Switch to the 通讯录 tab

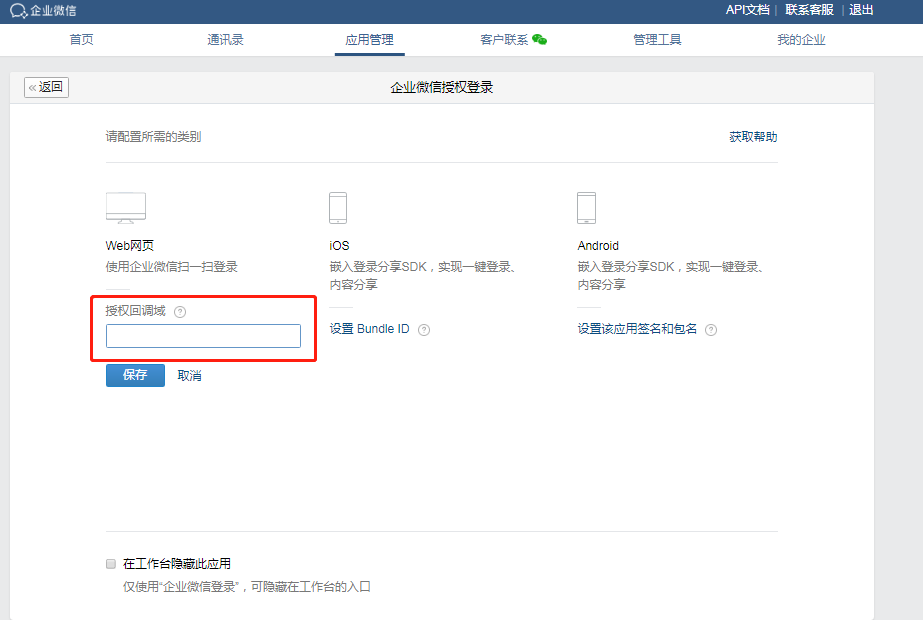pyautogui.click(x=225, y=39)
